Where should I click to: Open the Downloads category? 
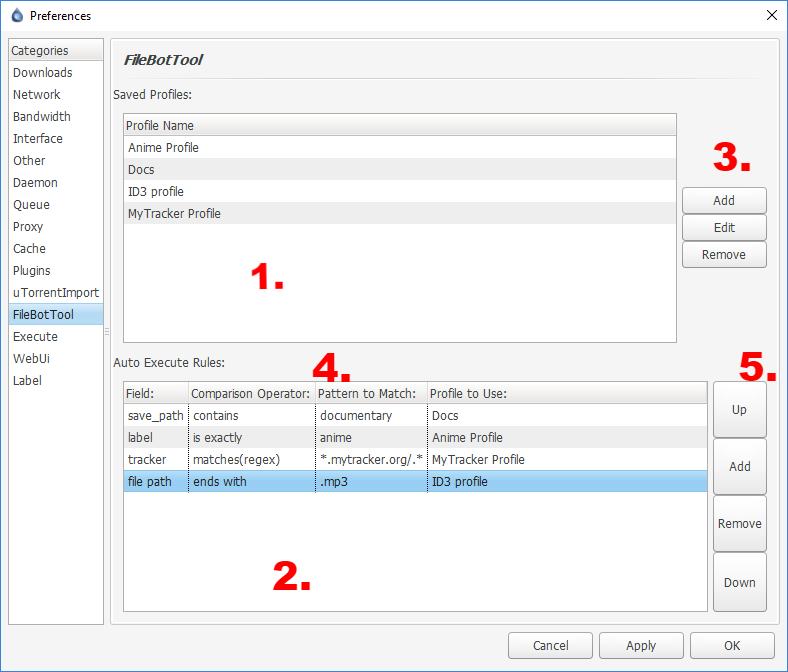pos(56,72)
